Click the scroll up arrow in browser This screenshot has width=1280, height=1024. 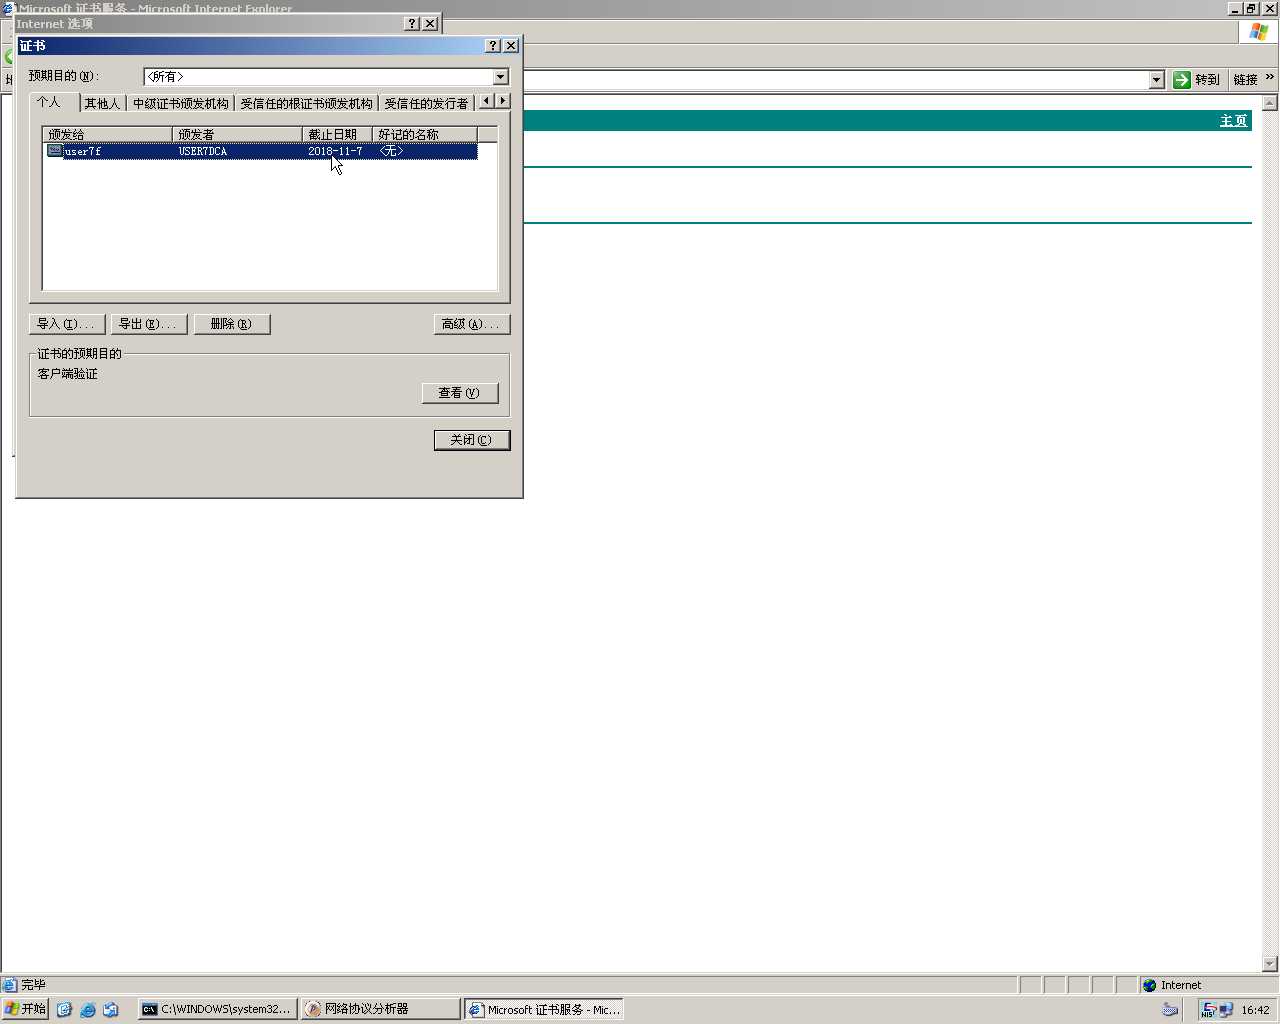pos(1270,103)
